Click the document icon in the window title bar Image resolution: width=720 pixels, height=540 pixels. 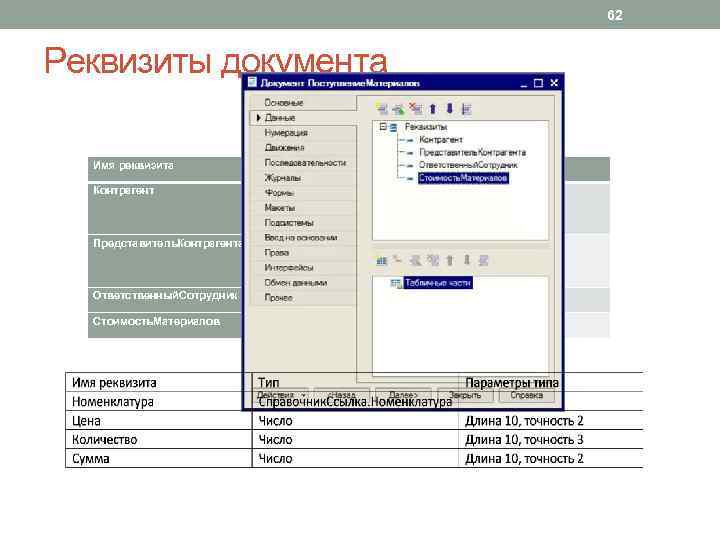[x=252, y=83]
